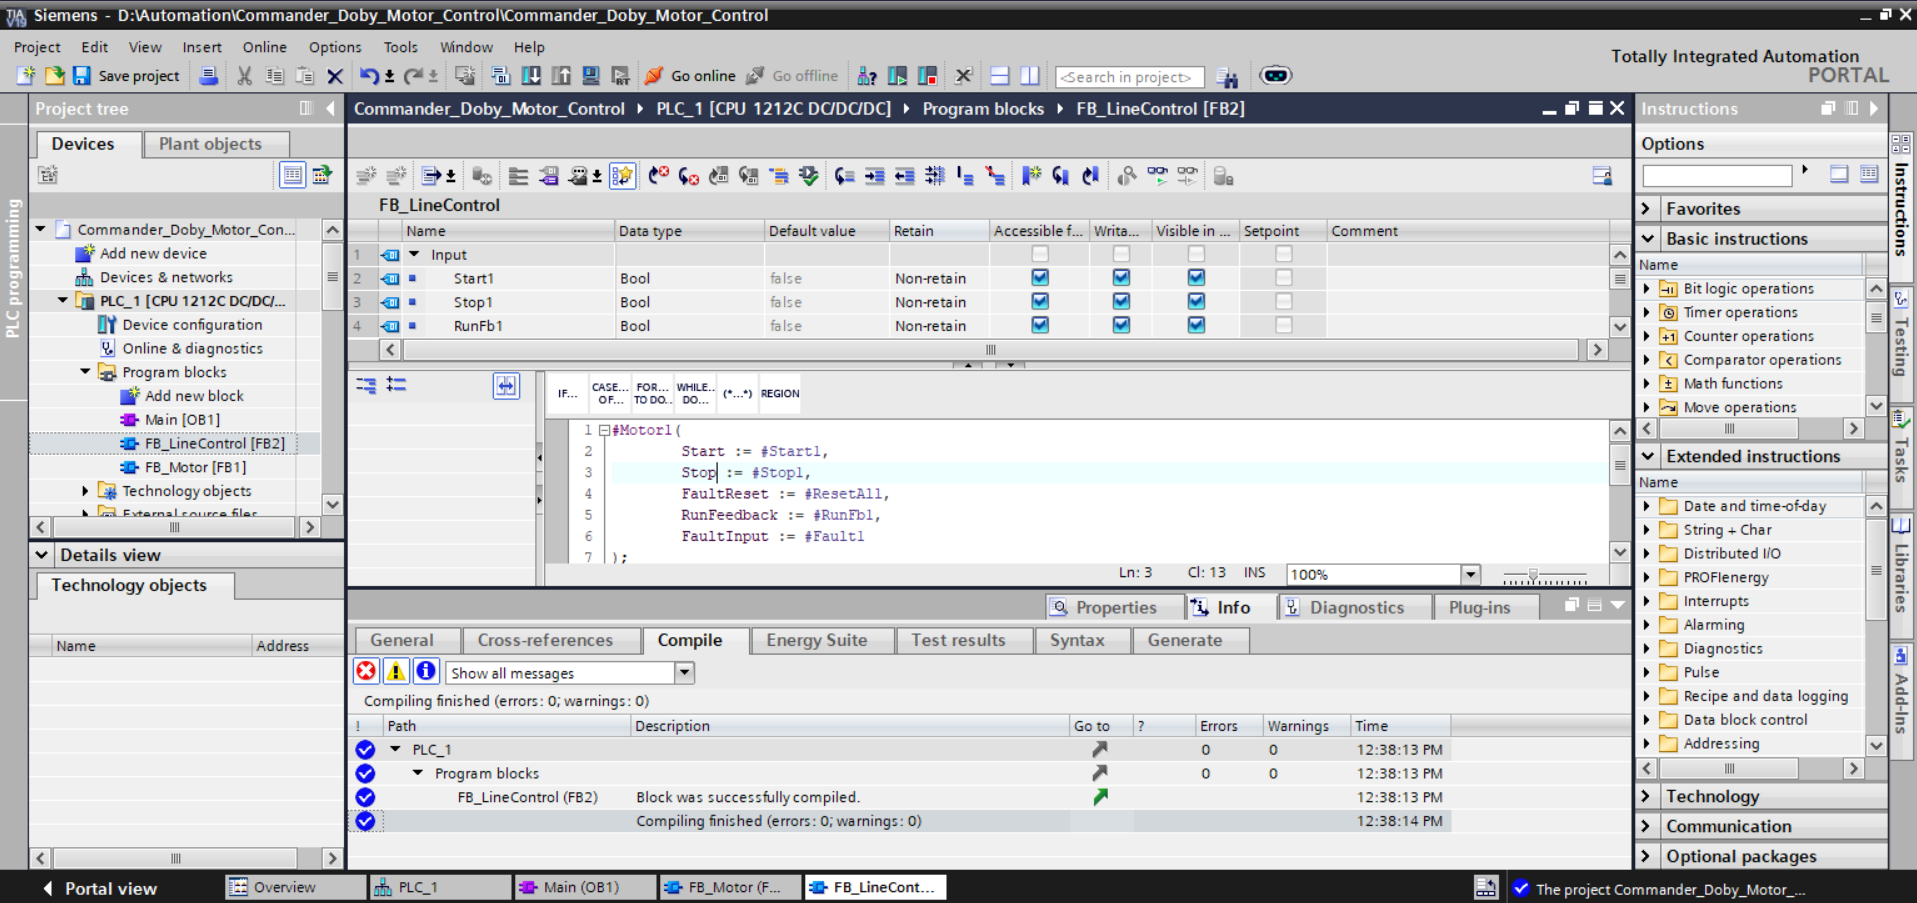
Task: Click the Stop CPU icon
Action: click(928, 76)
